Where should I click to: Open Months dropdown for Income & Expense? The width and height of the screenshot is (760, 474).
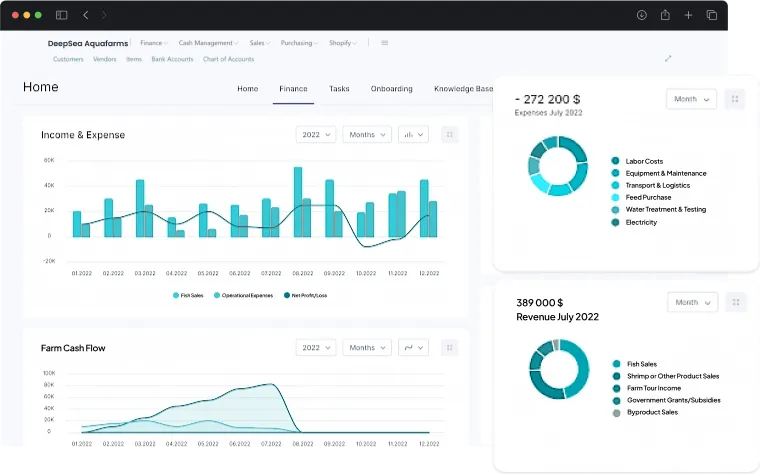(x=367, y=135)
